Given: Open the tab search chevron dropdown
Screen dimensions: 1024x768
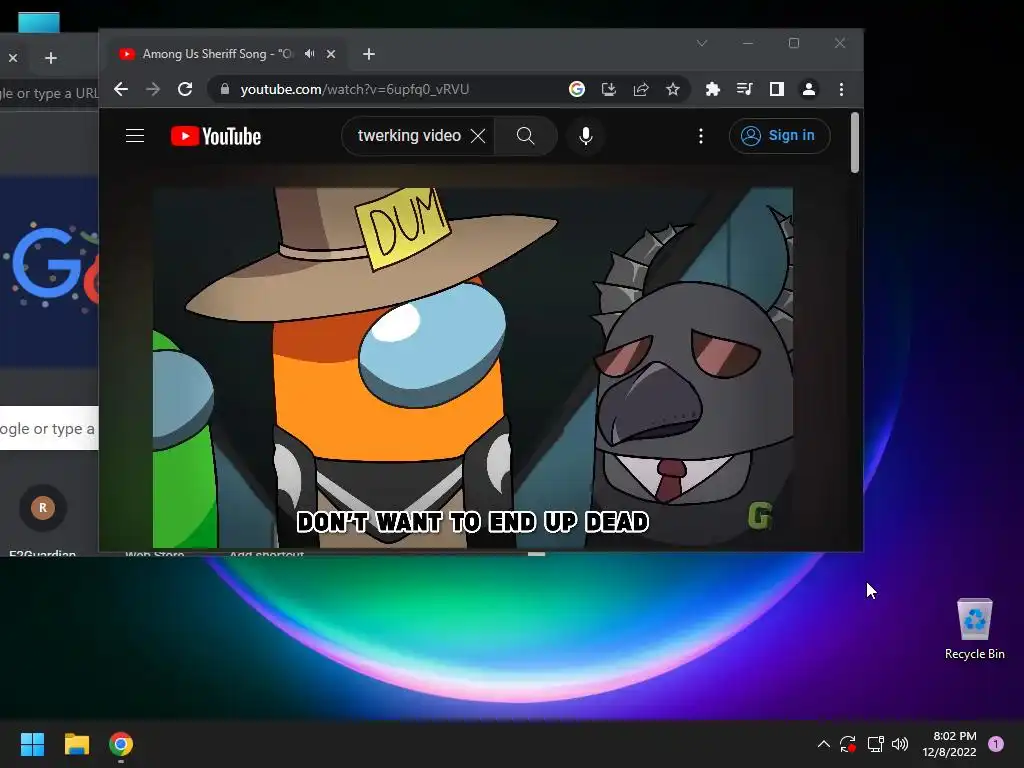Looking at the screenshot, I should (702, 43).
